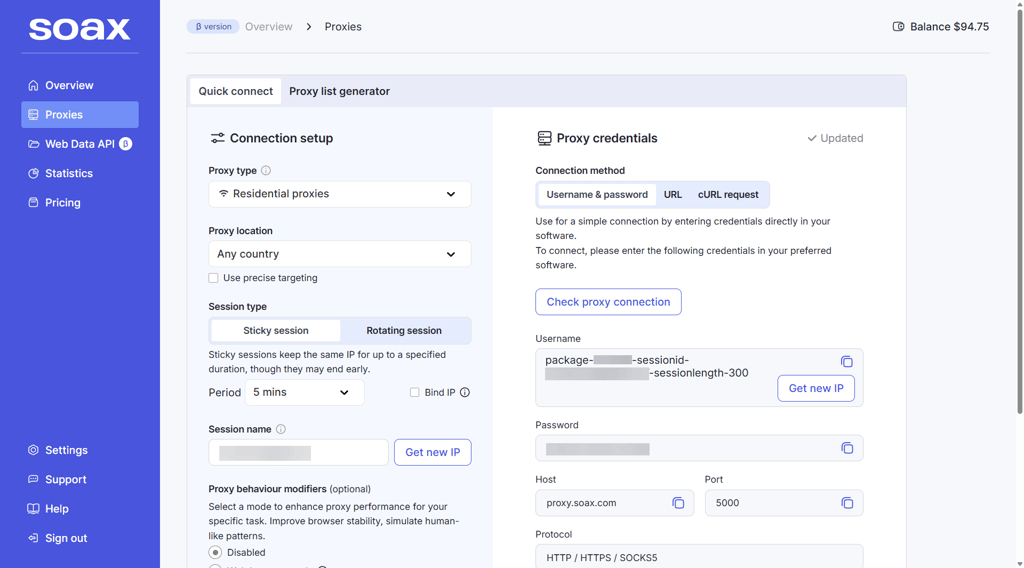Copy the Password value
The width and height of the screenshot is (1024, 568).
847,449
